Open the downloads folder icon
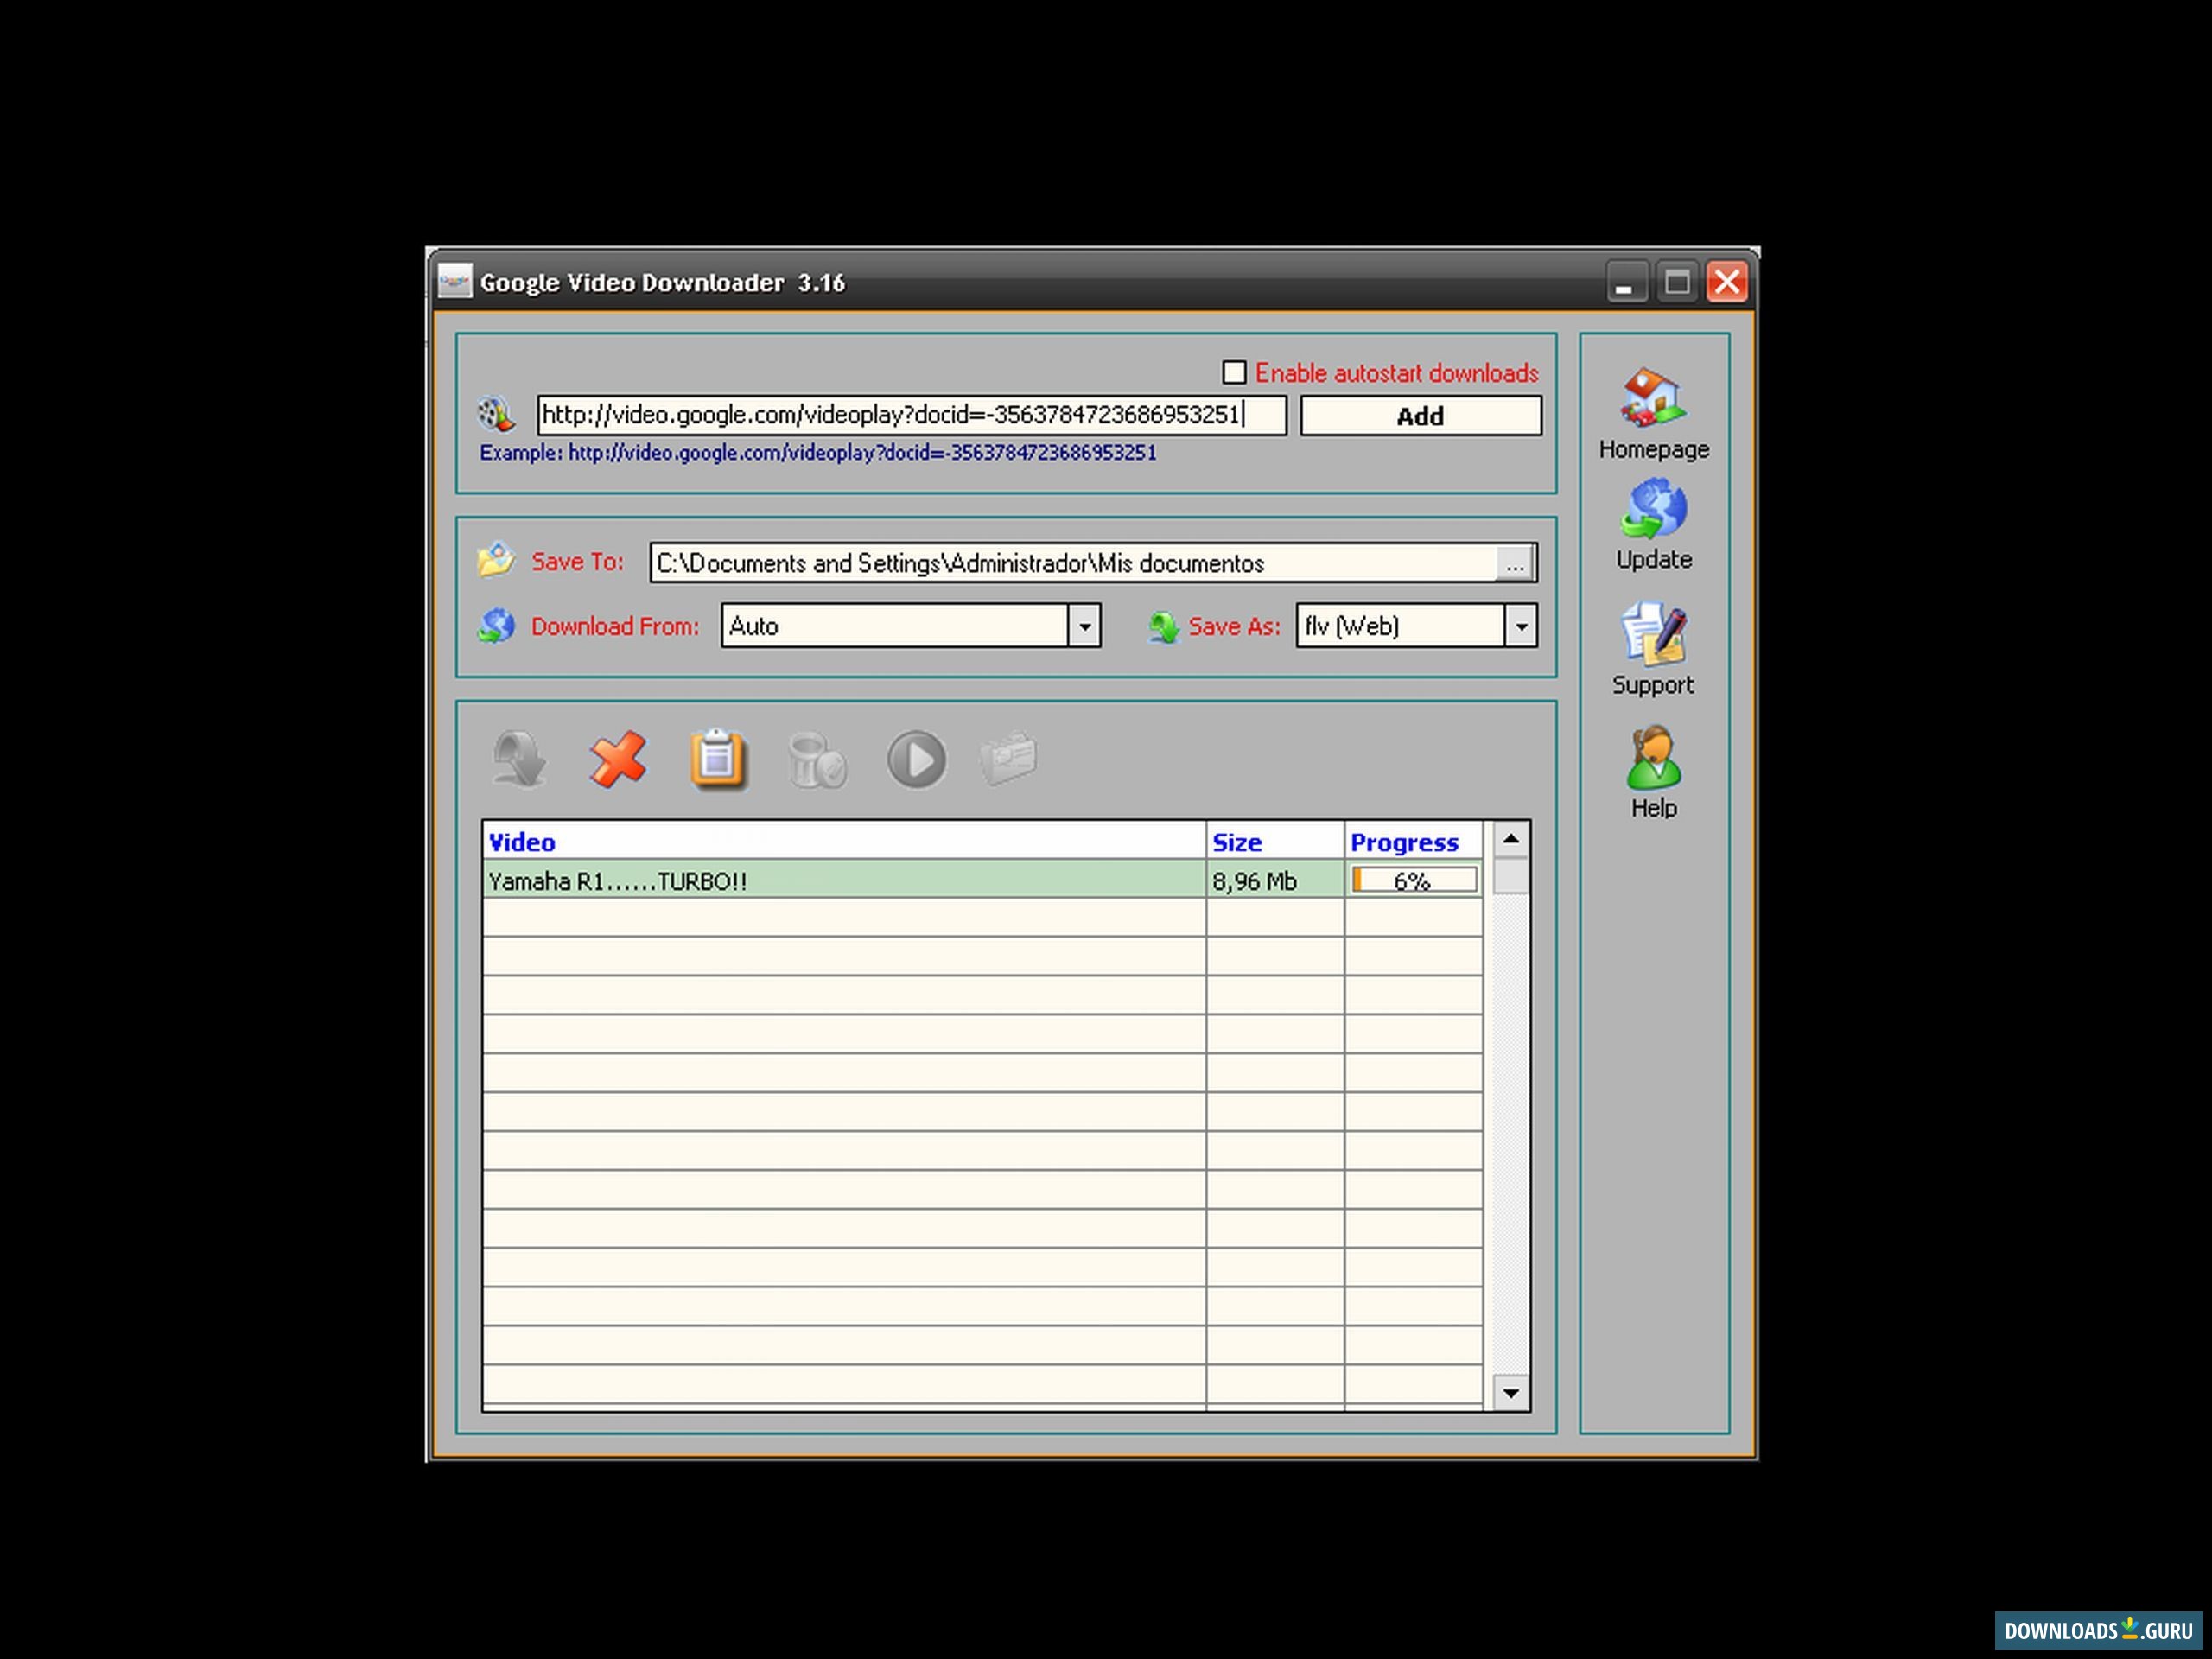This screenshot has height=1659, width=2212. [x=1008, y=761]
